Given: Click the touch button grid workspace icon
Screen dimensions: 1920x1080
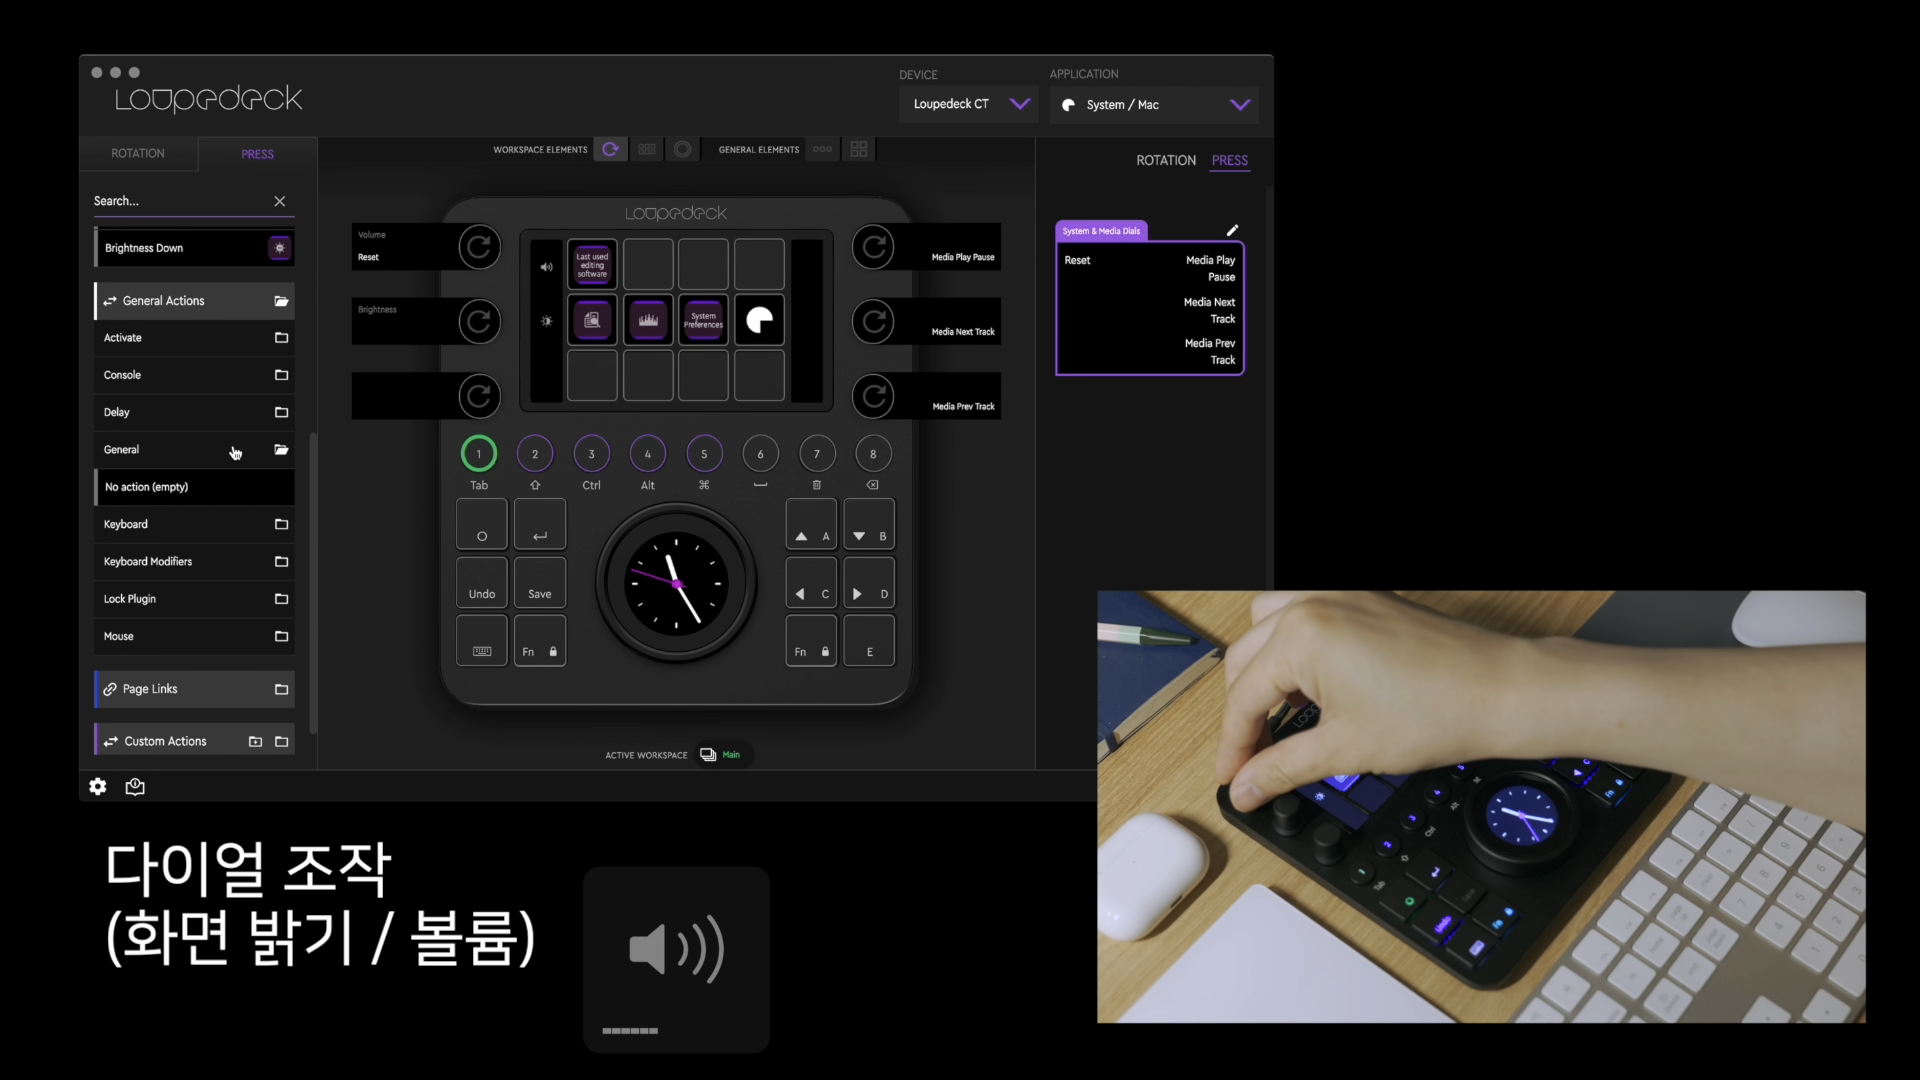Looking at the screenshot, I should coord(647,149).
